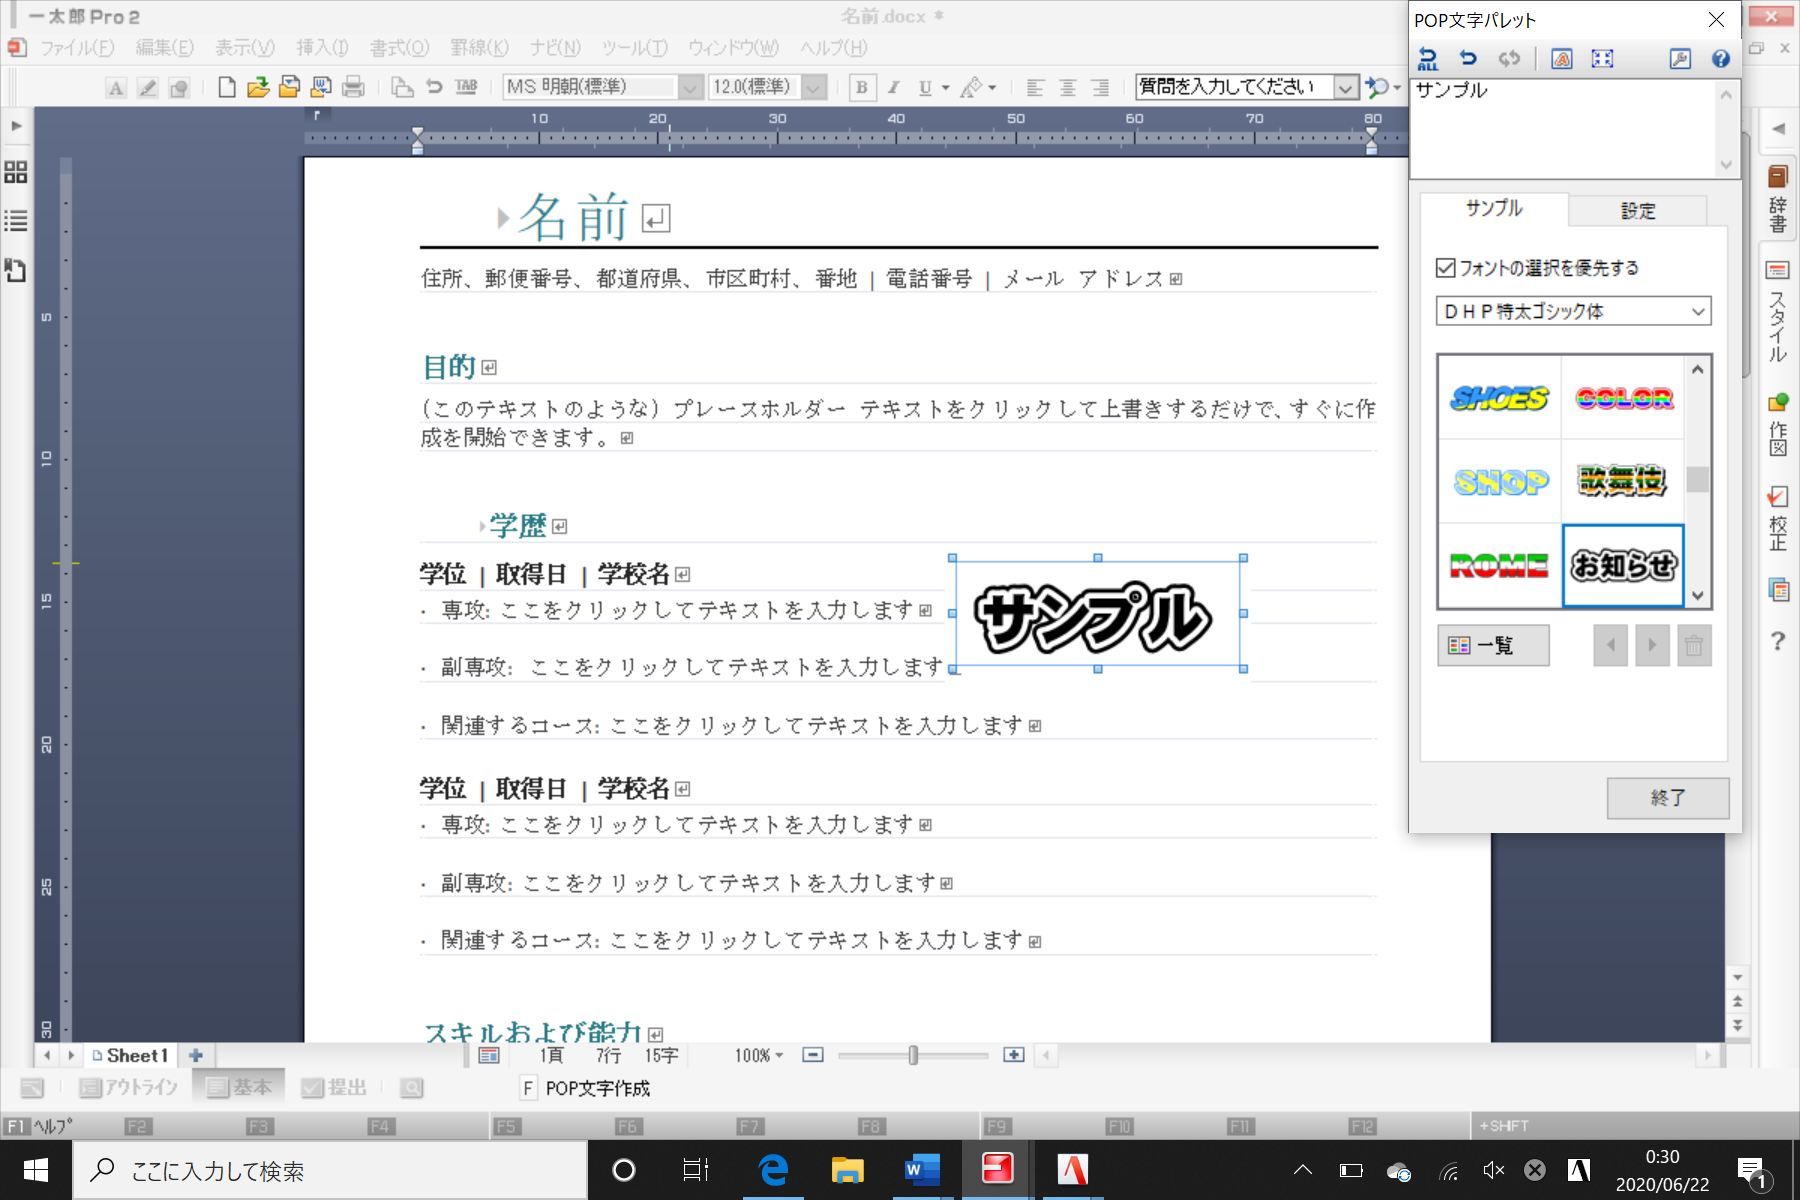1800x1200 pixels.
Task: Click the undo arrow in POP文字パレット toolbar
Action: [1468, 59]
